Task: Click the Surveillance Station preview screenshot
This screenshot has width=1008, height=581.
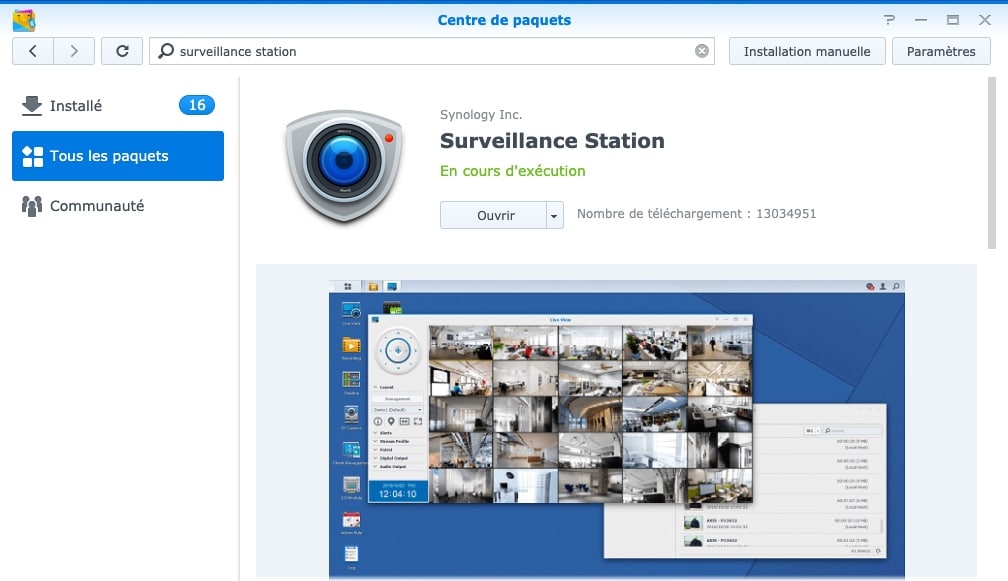Action: point(616,429)
